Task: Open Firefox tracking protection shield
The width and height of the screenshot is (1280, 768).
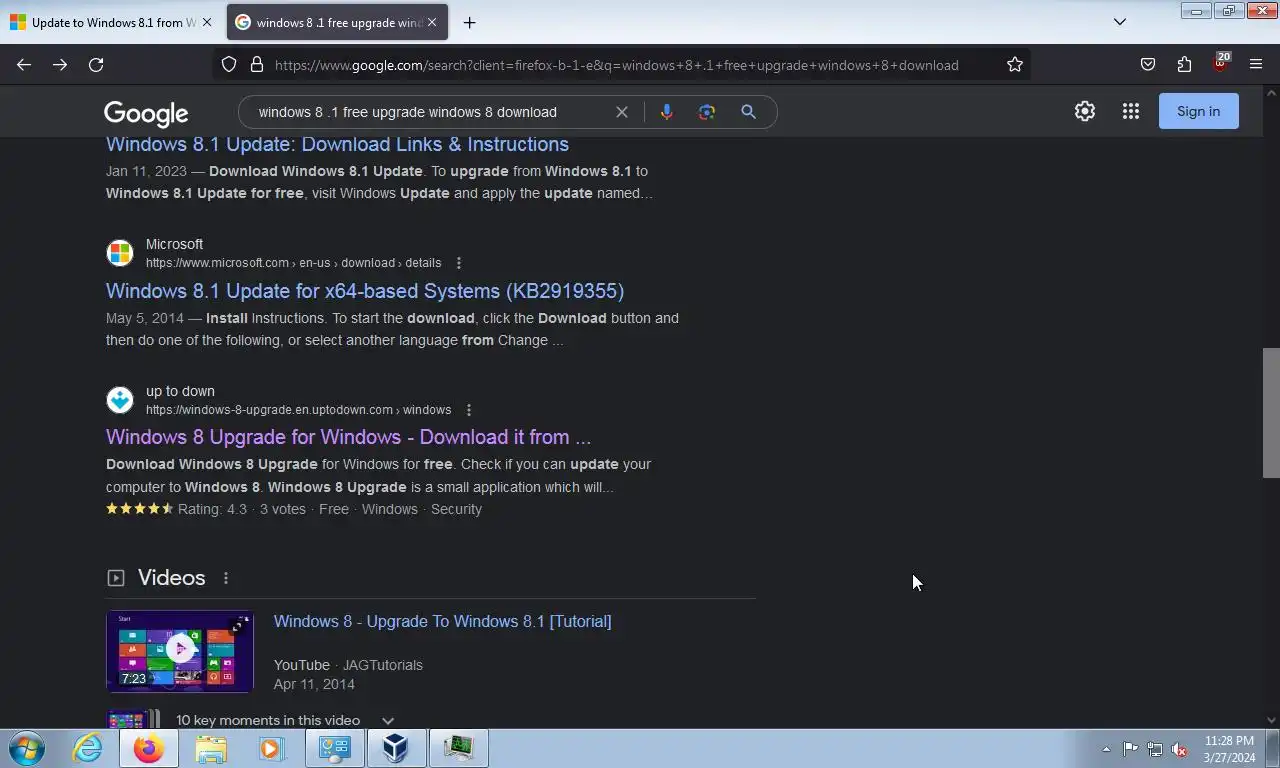Action: pos(229,65)
